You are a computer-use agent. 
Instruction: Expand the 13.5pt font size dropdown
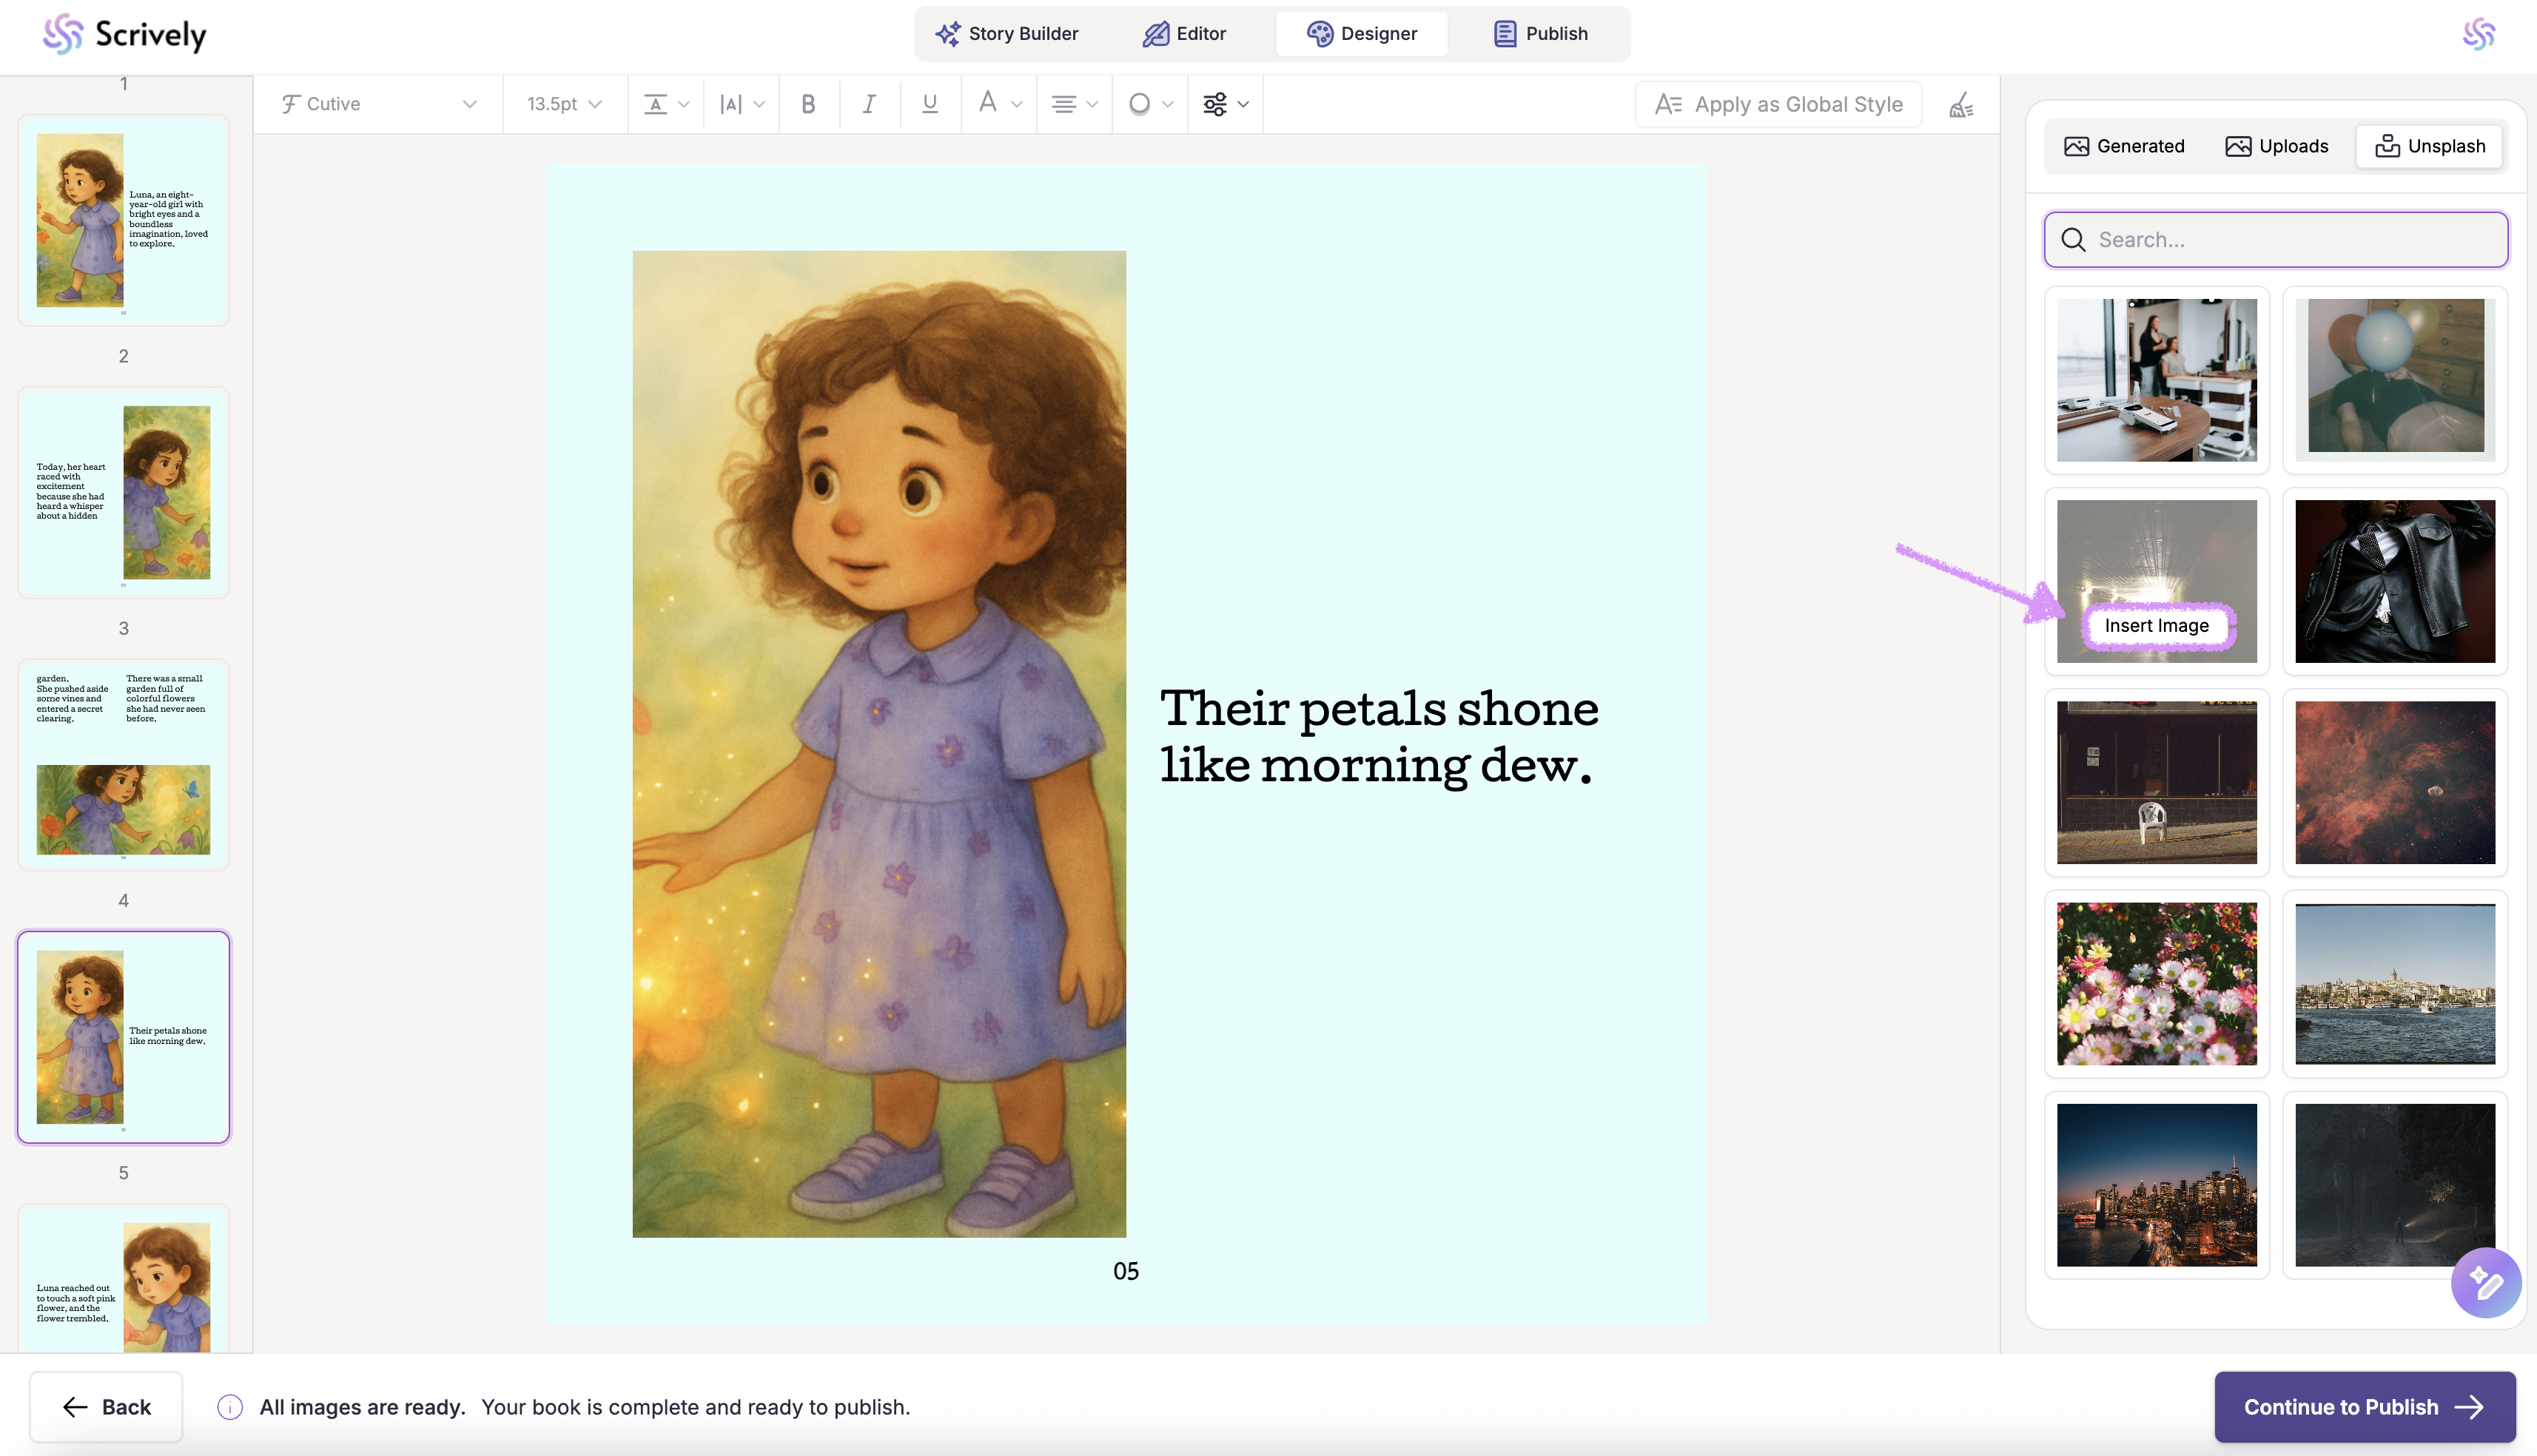coord(564,104)
